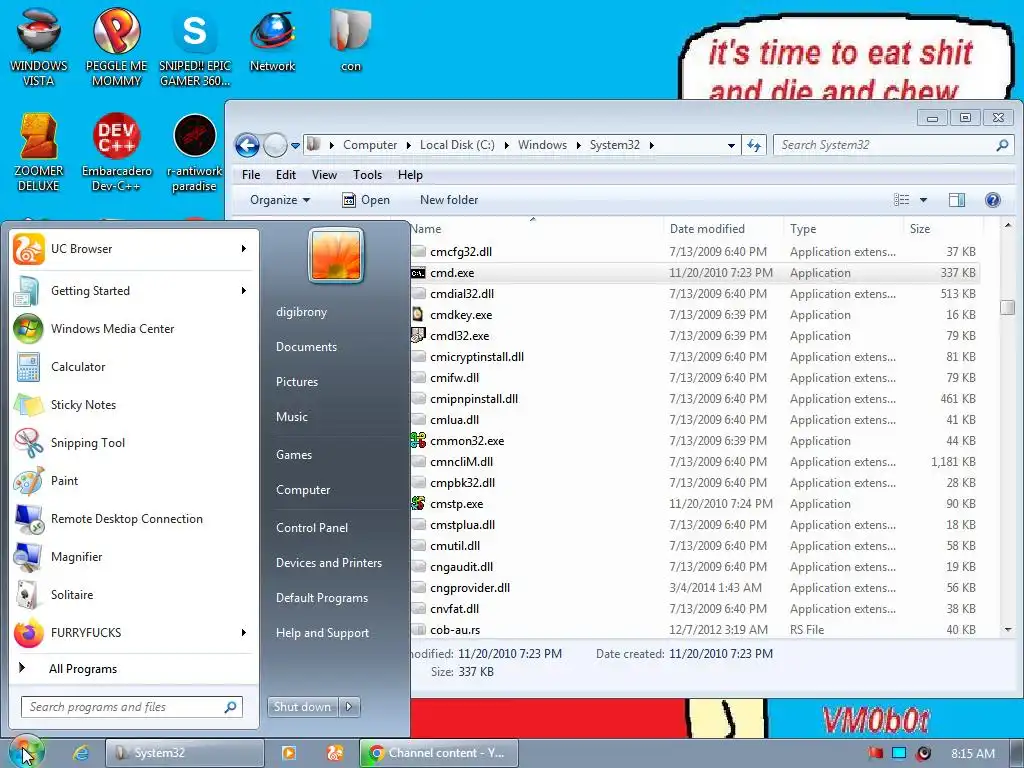
Task: Click the Explorer Back arrow button
Action: (x=248, y=145)
